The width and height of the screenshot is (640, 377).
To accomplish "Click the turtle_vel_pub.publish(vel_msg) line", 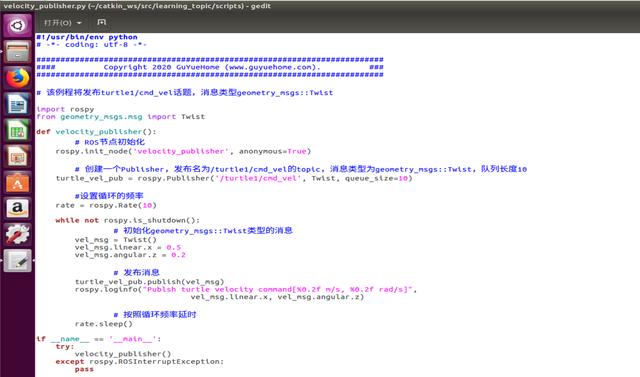I will tap(149, 282).
